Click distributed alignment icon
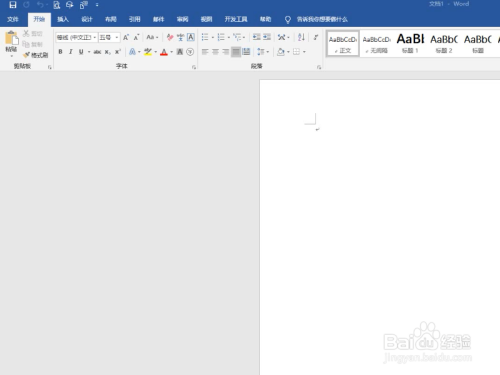Image resolution: width=500 pixels, height=375 pixels. (x=246, y=52)
